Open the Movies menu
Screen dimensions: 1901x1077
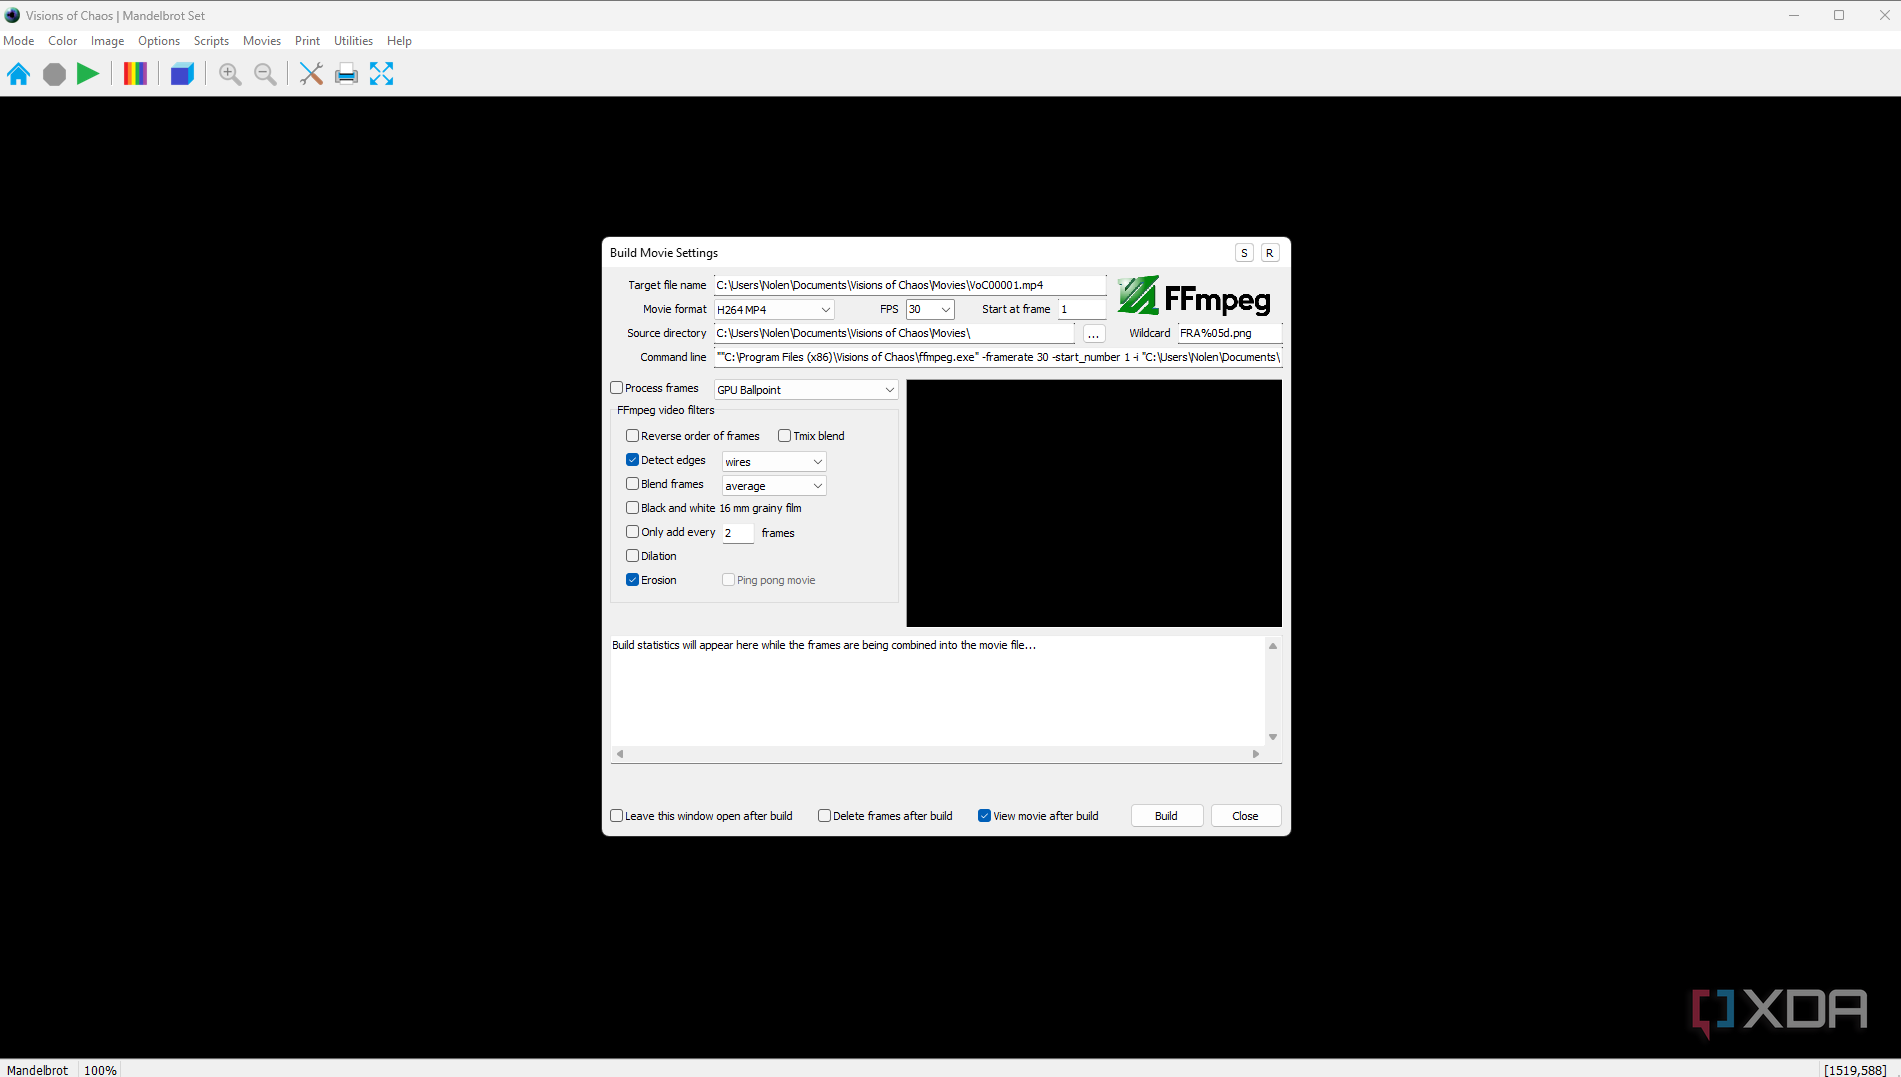[262, 41]
